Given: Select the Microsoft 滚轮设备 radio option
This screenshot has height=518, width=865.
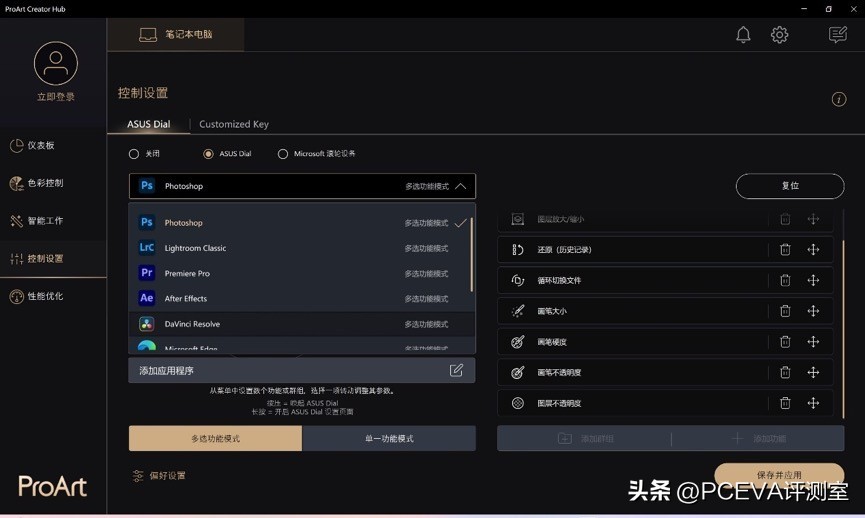Looking at the screenshot, I should point(282,154).
